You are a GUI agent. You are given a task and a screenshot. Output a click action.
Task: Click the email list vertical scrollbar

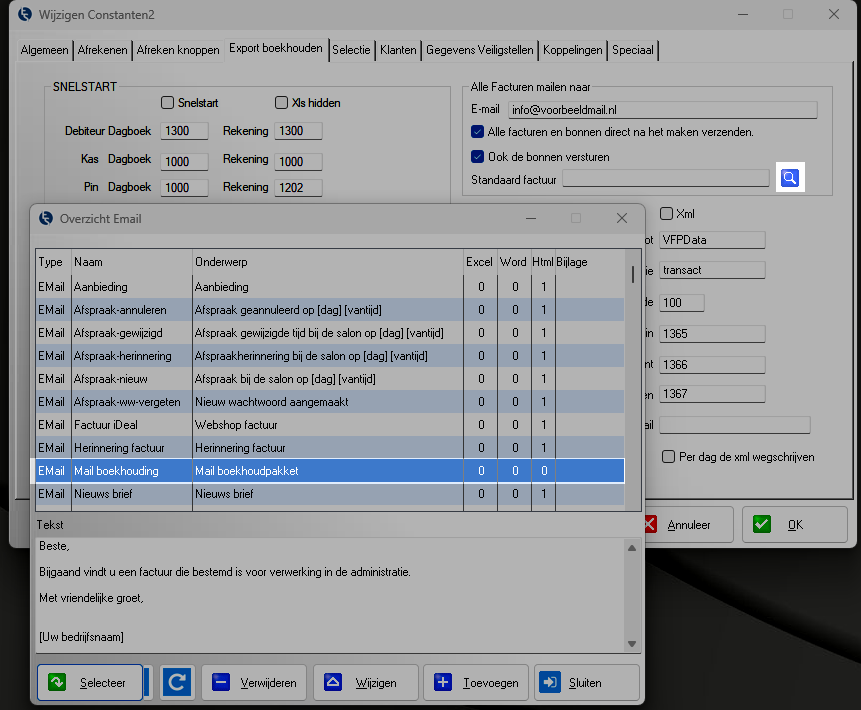pyautogui.click(x=633, y=380)
